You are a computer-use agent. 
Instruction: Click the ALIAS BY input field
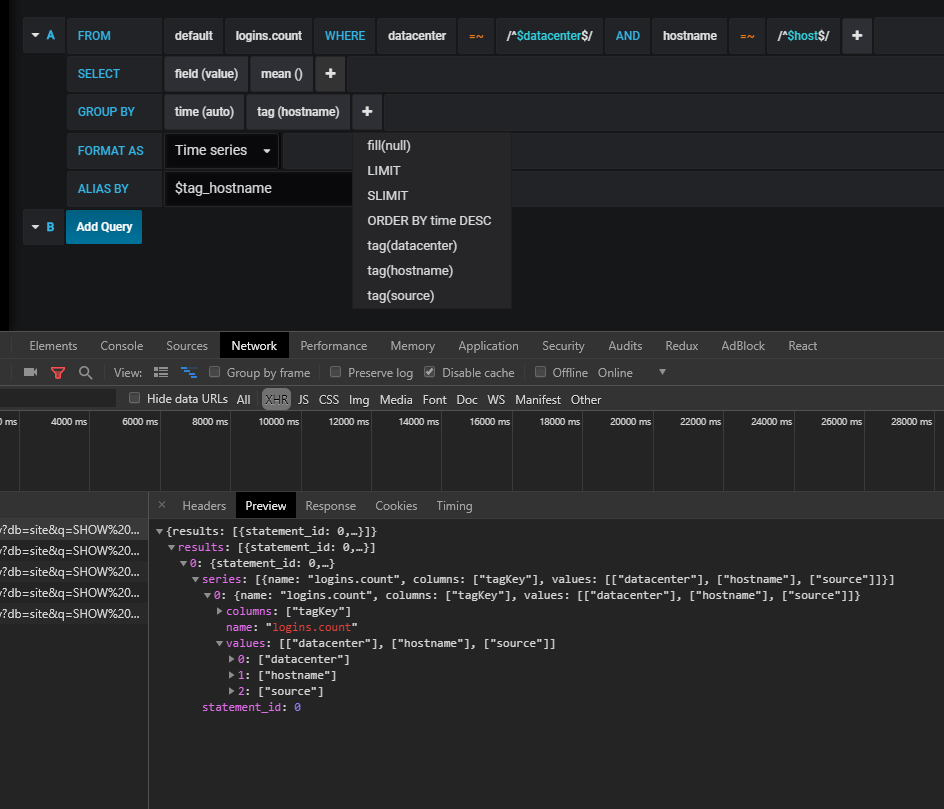pyautogui.click(x=258, y=188)
